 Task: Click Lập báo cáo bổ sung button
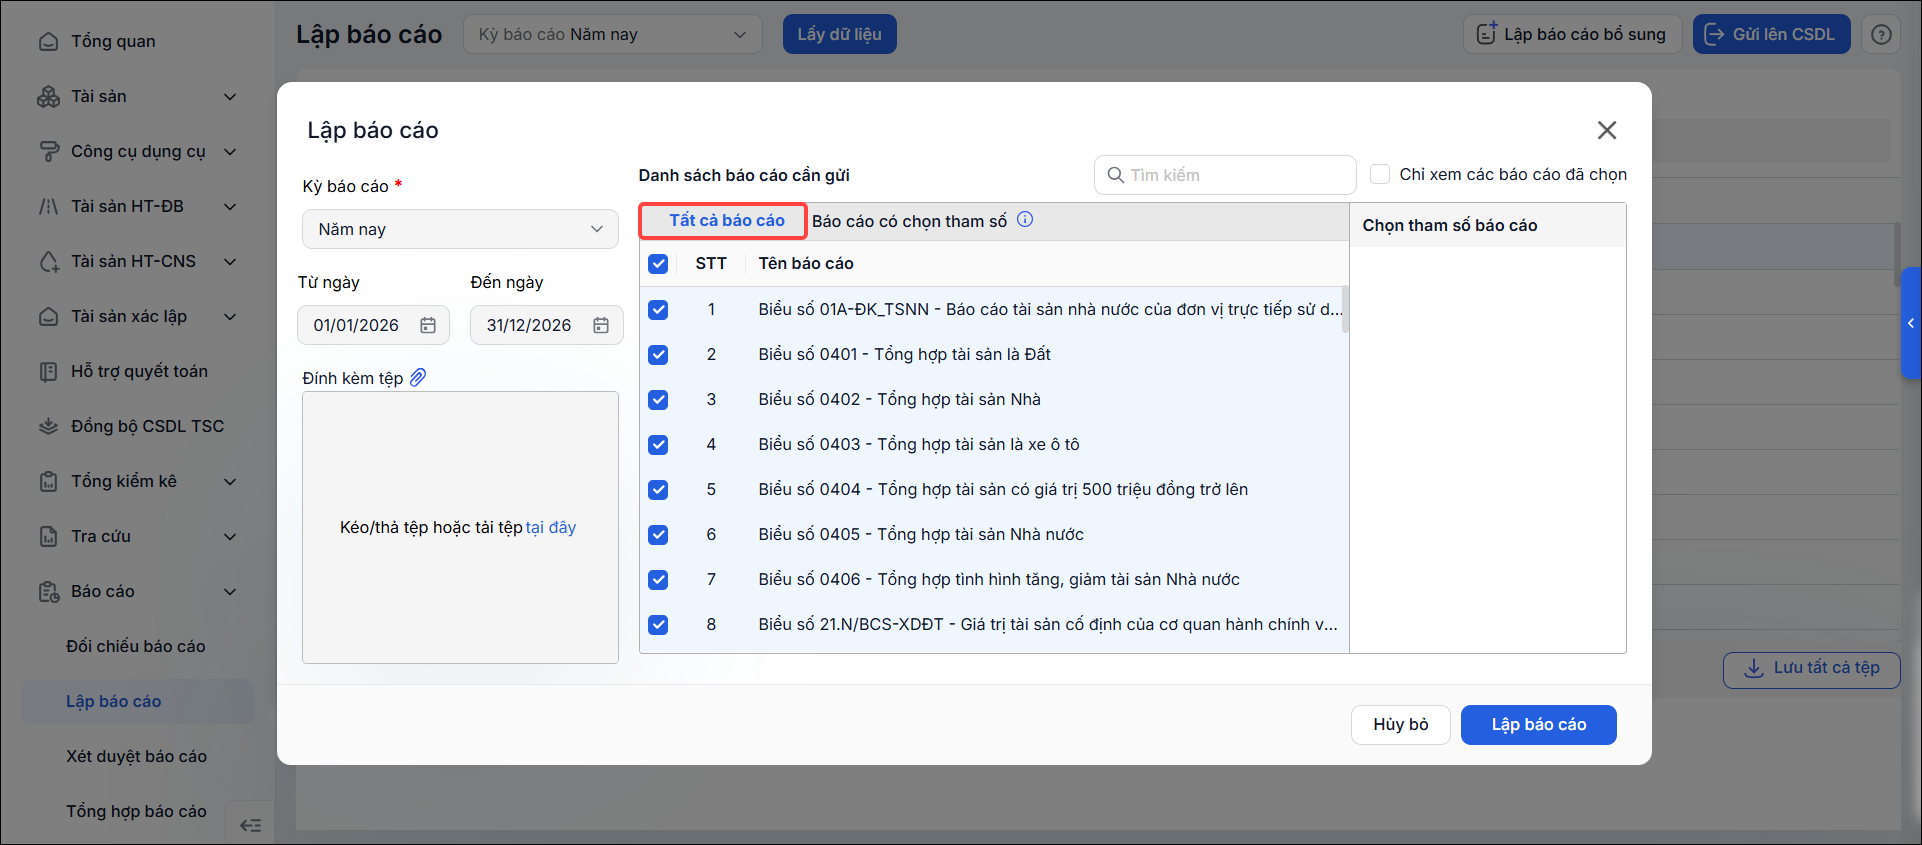(x=1572, y=34)
